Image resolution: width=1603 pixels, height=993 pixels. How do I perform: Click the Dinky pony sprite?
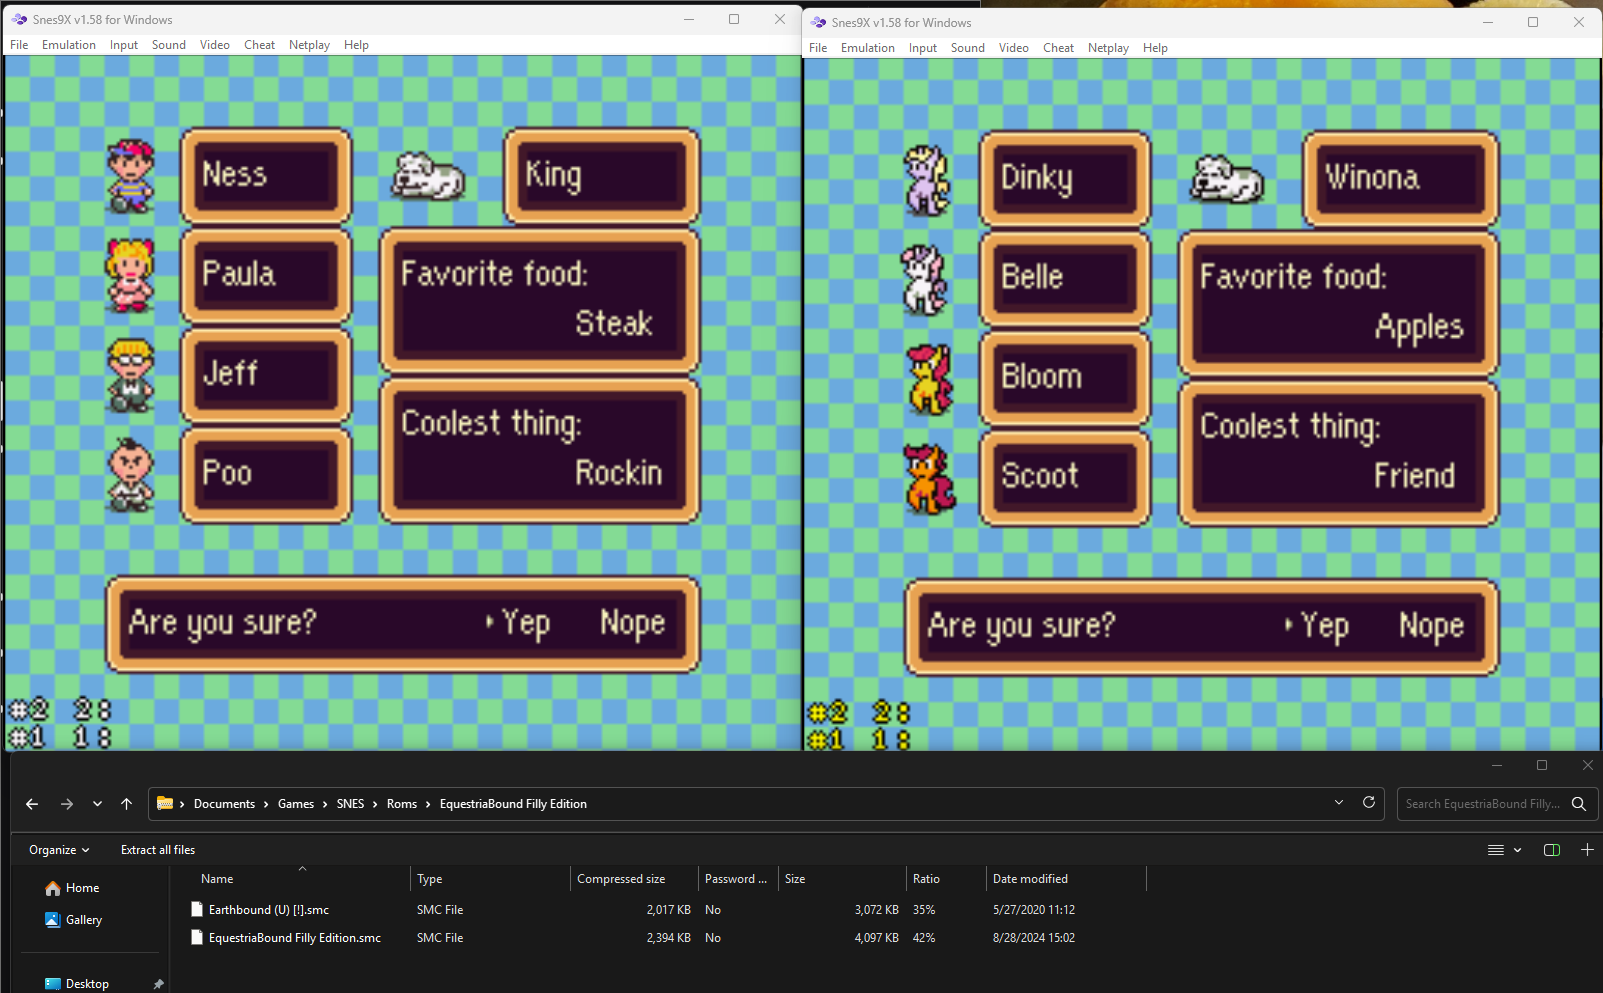[x=927, y=180]
